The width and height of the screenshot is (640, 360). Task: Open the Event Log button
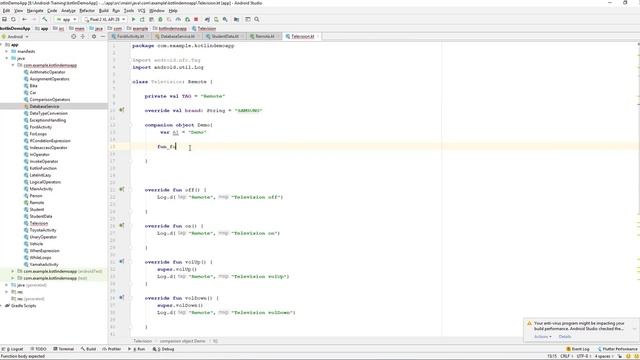coord(578,349)
